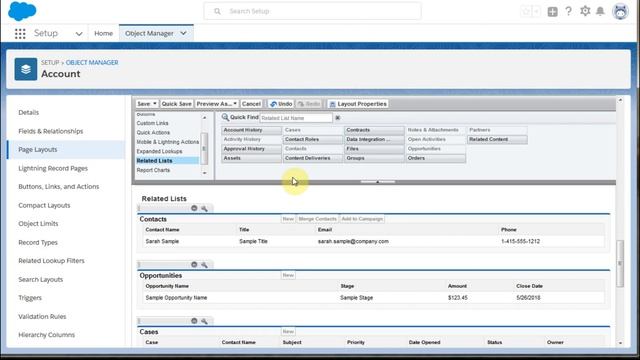Open the global actions plus icon
This screenshot has width=640, height=360.
(x=552, y=11)
